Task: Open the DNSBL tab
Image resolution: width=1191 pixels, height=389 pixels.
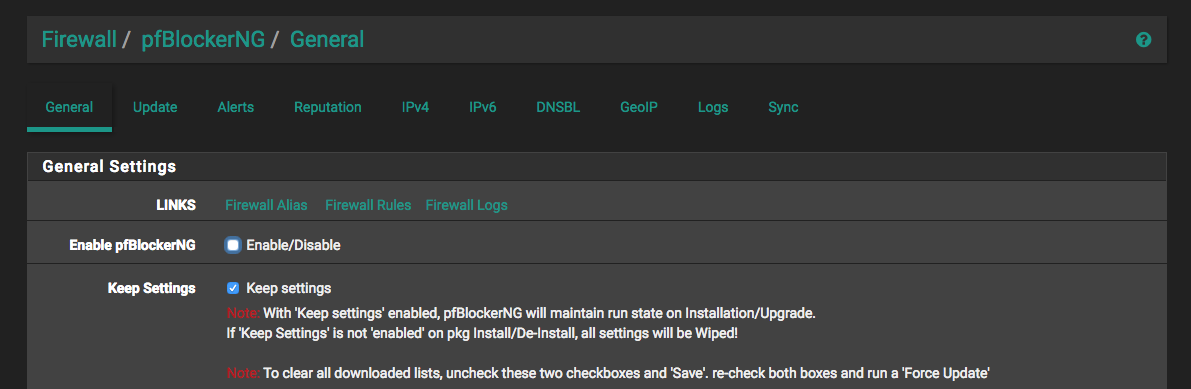Action: click(x=558, y=107)
